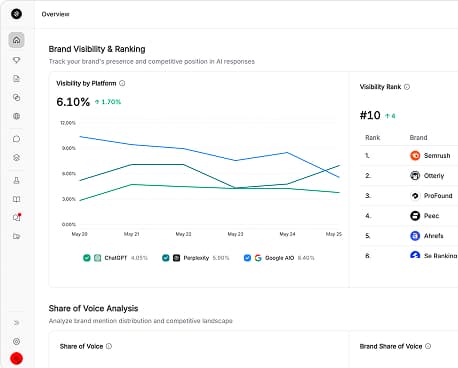Click the 'ChatGPT' legend label
Viewport: 458px width, 368px height.
tap(116, 258)
